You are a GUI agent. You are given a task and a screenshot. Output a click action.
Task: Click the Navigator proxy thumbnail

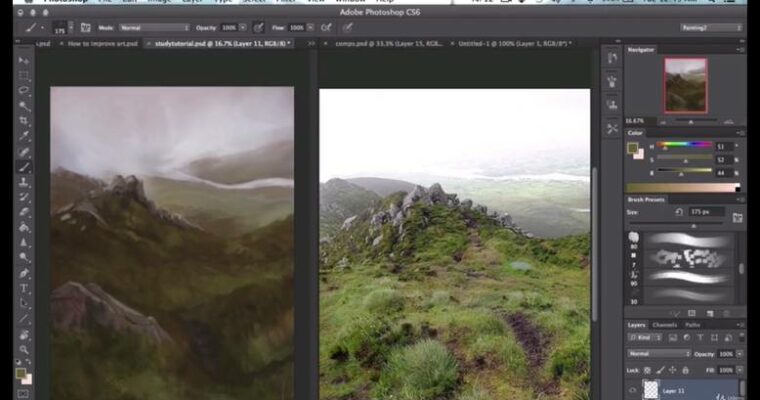pyautogui.click(x=685, y=86)
